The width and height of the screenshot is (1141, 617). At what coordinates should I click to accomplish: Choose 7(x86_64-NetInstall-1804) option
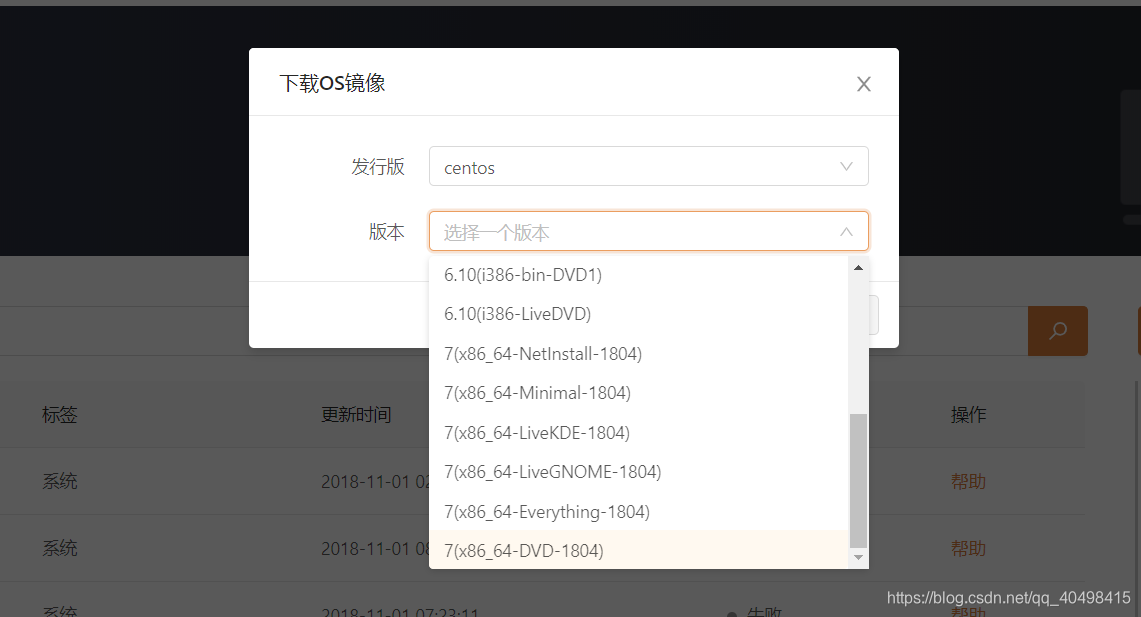tap(638, 354)
